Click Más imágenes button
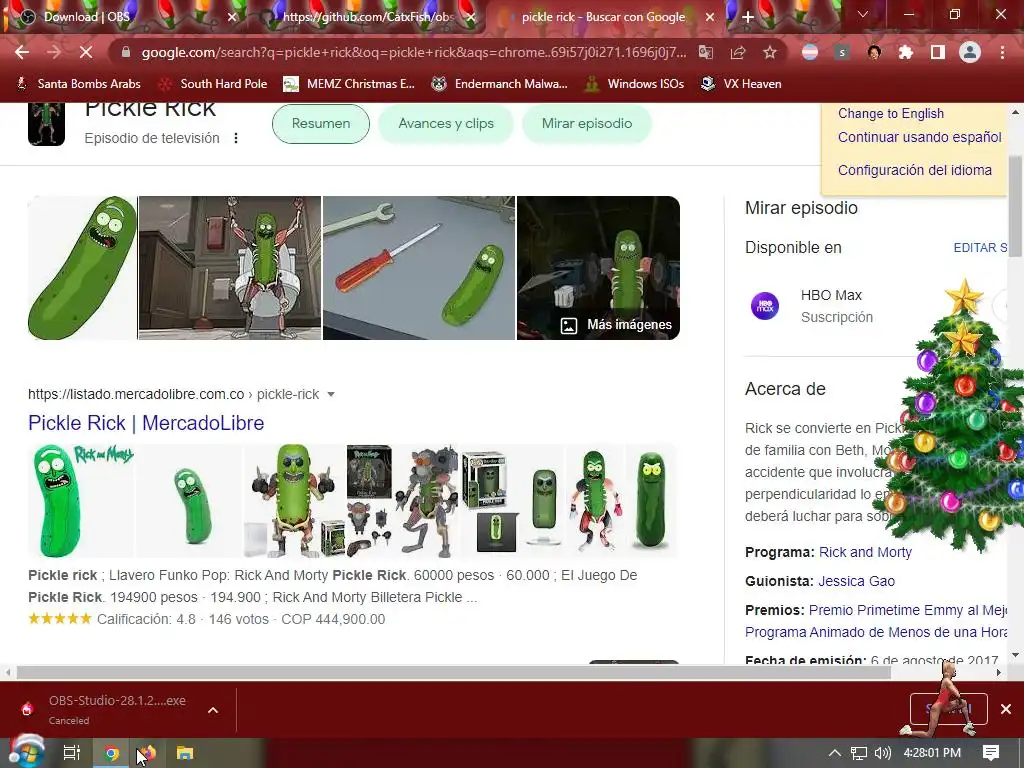 [616, 325]
